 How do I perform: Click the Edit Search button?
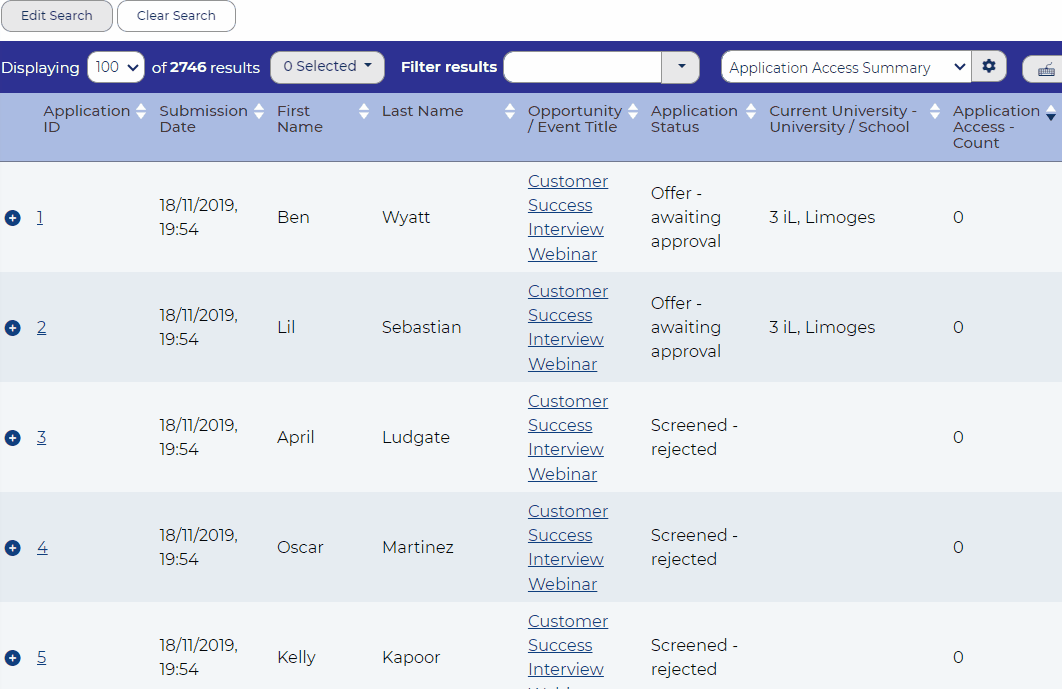tap(57, 16)
